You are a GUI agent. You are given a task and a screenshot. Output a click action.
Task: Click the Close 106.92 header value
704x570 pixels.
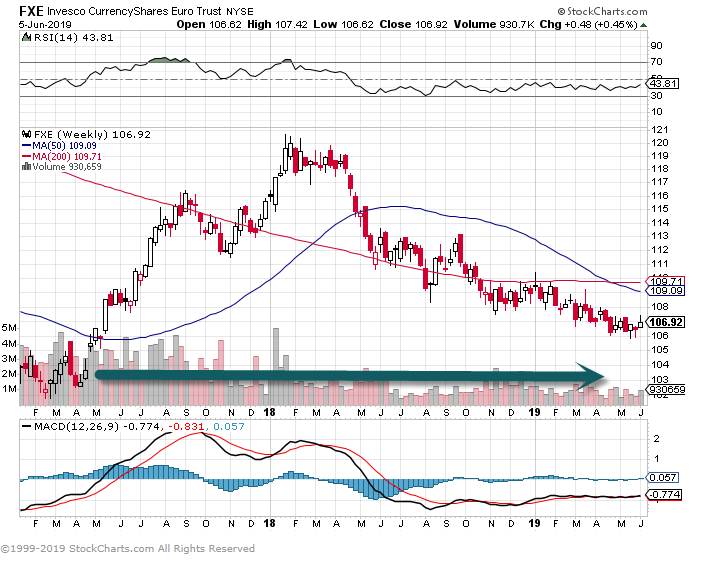pos(413,24)
